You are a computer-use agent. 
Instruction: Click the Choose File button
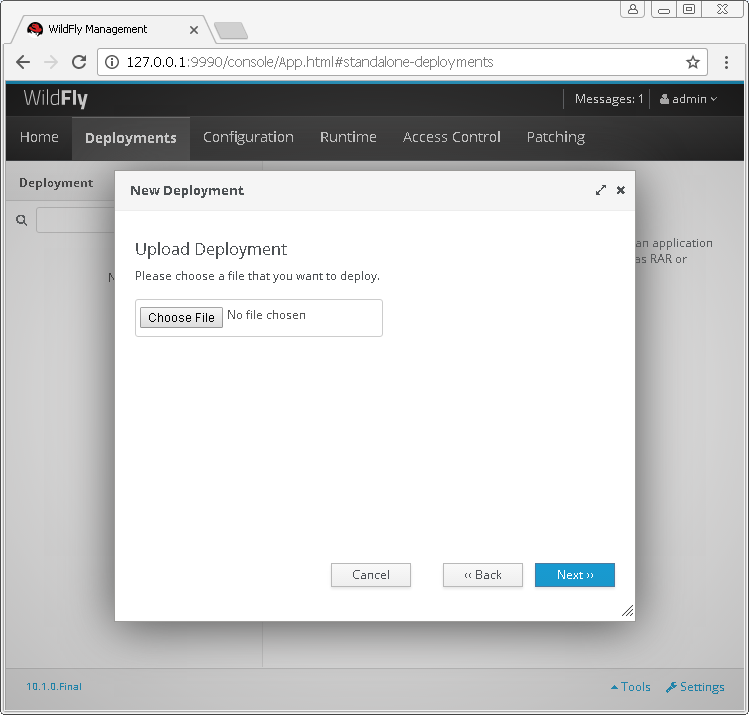point(182,318)
